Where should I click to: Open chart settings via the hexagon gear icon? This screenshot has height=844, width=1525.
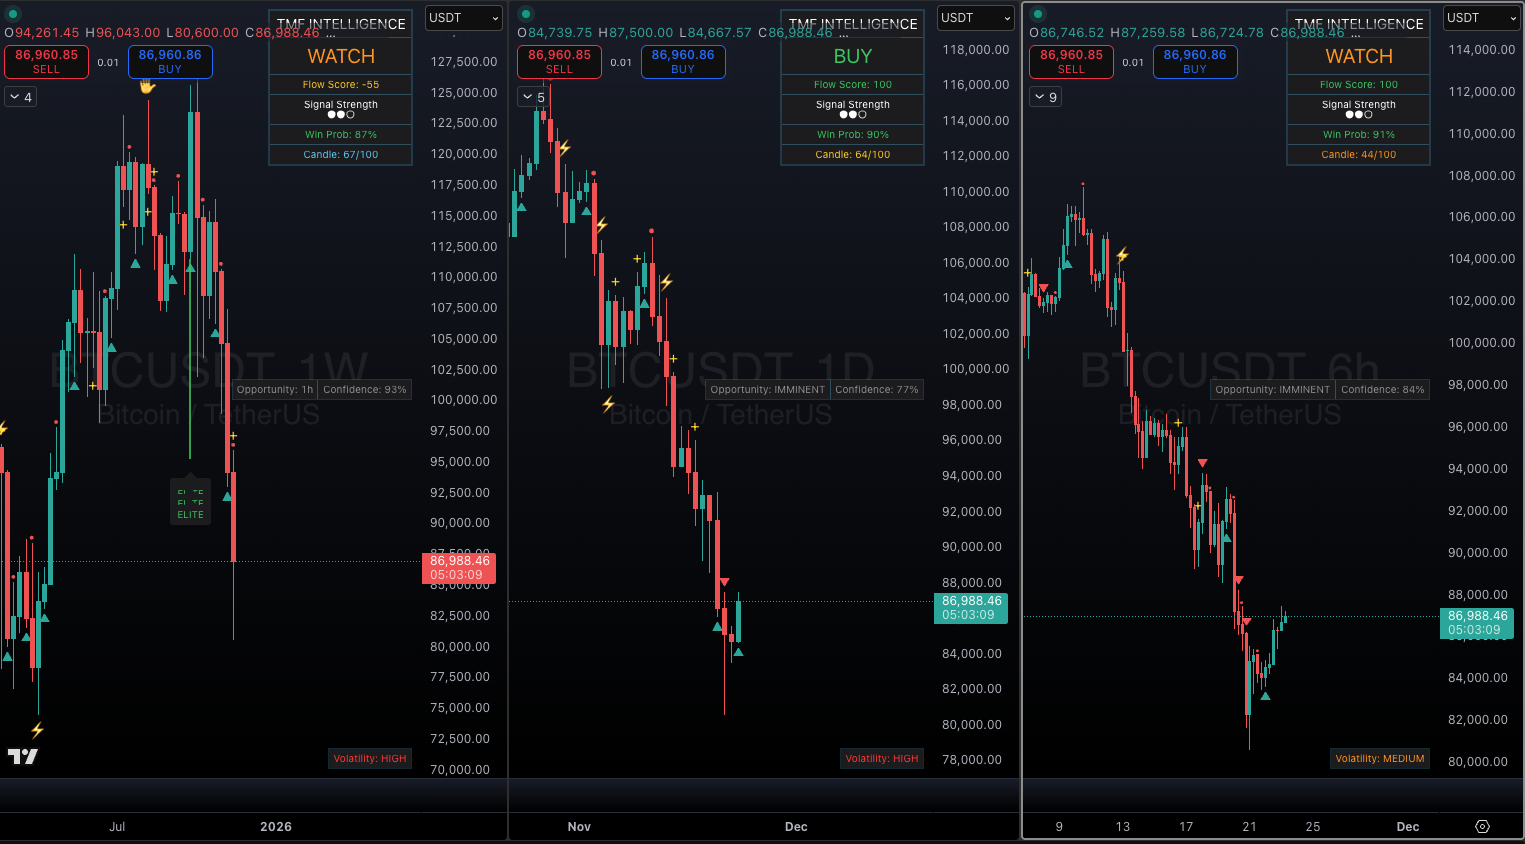coord(1483,827)
